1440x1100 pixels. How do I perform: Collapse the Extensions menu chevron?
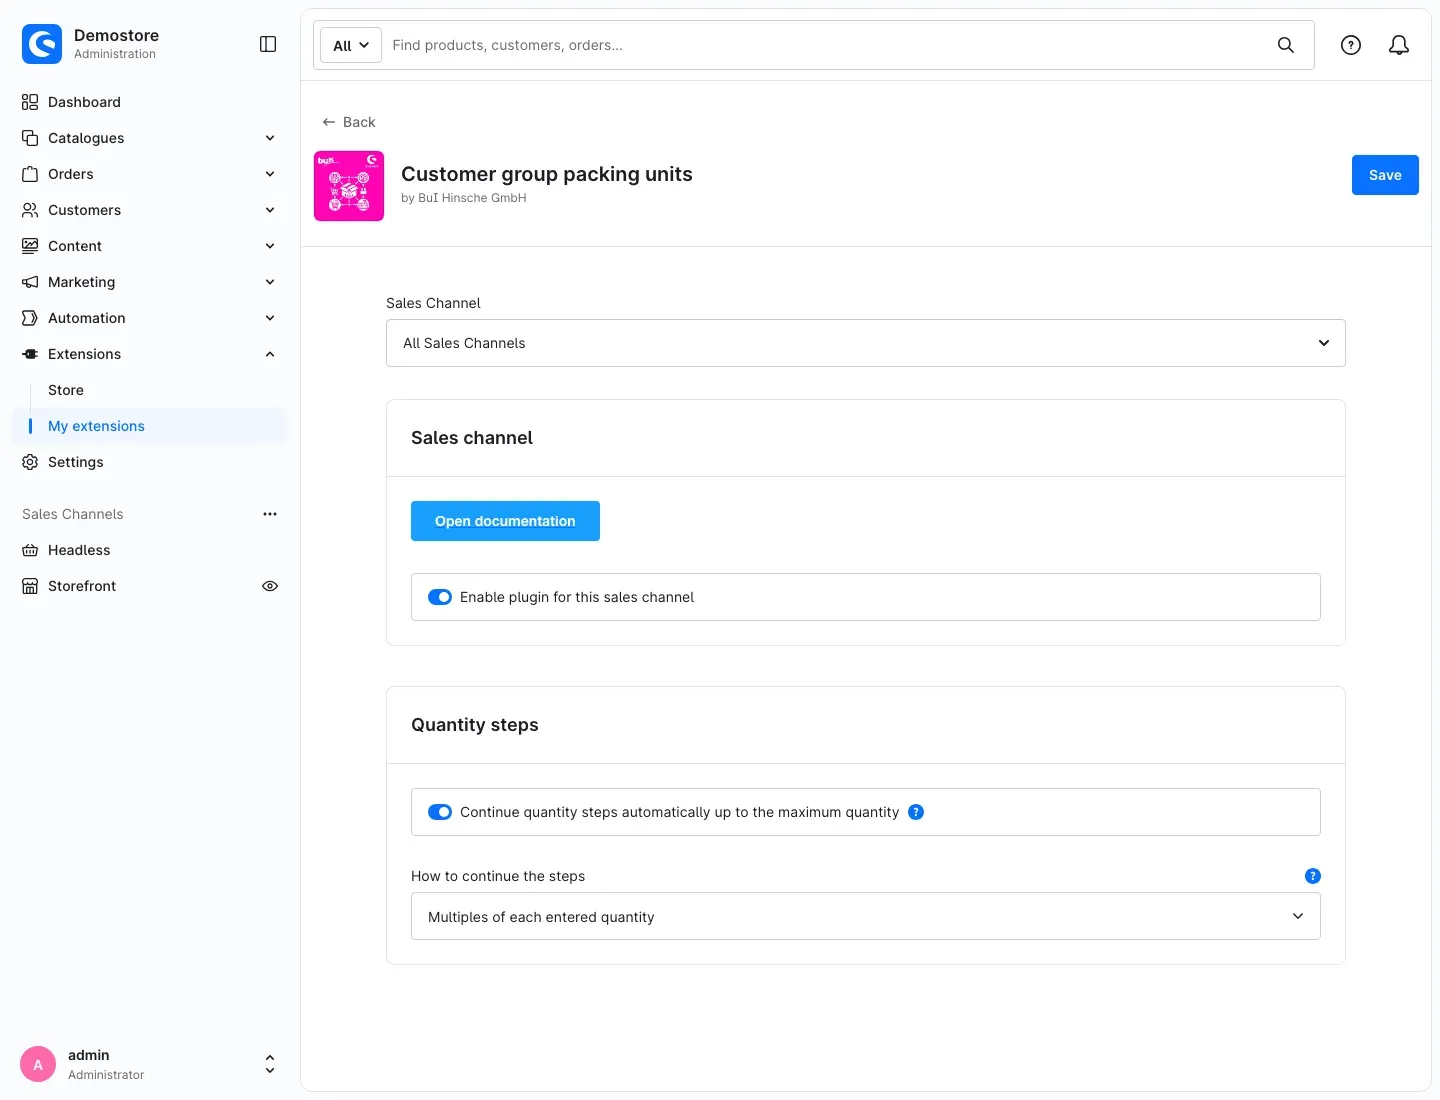click(x=270, y=354)
